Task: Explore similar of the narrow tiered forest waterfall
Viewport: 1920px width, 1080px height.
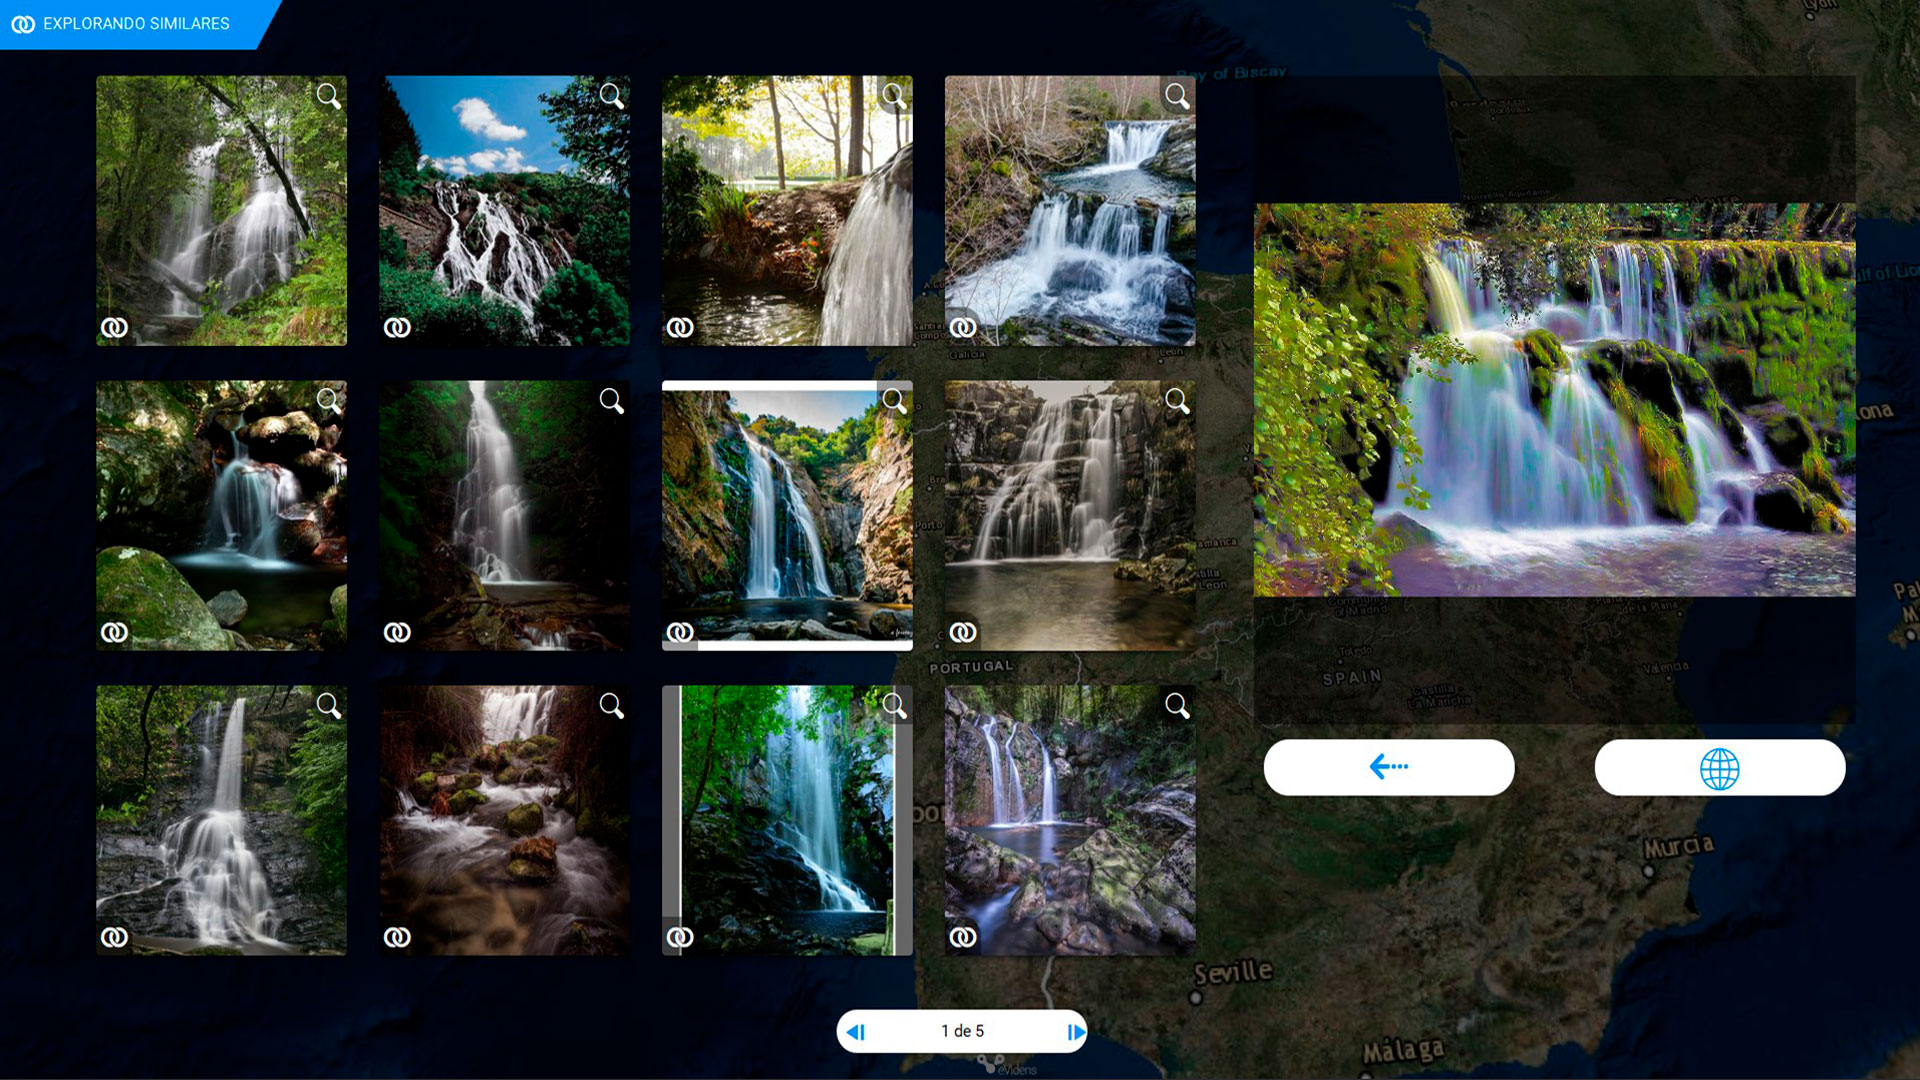Action: [x=114, y=937]
